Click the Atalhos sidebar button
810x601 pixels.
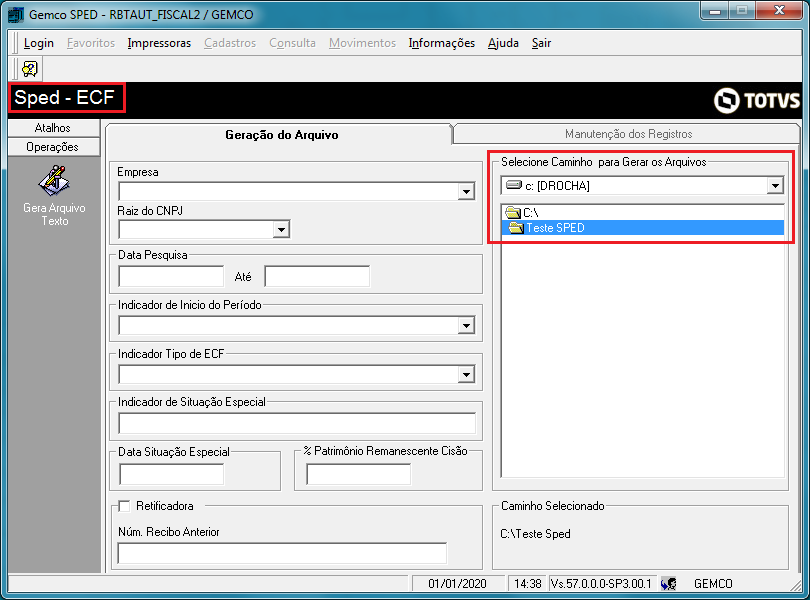point(54,128)
